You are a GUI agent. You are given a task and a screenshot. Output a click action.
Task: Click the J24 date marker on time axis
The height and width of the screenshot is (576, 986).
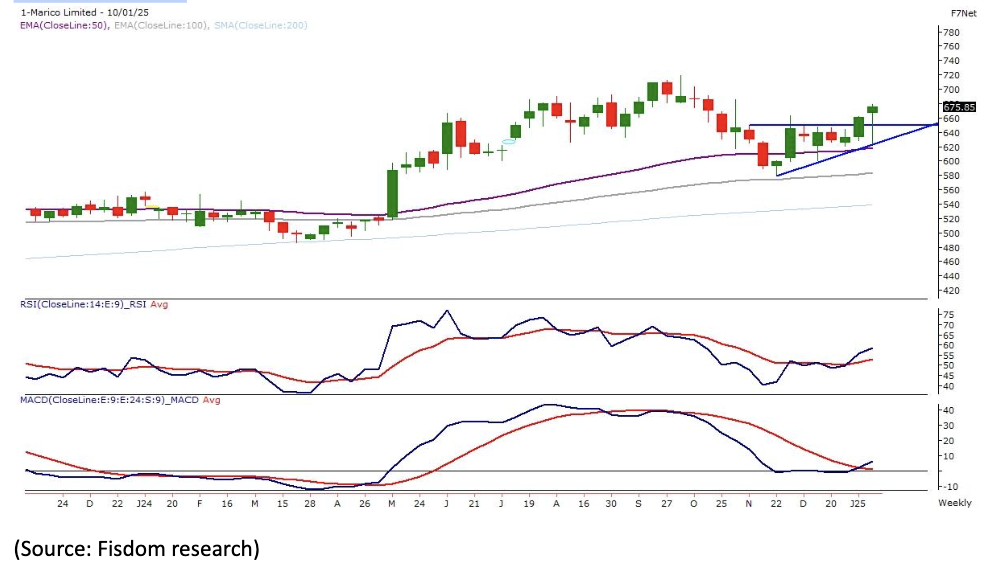(144, 503)
